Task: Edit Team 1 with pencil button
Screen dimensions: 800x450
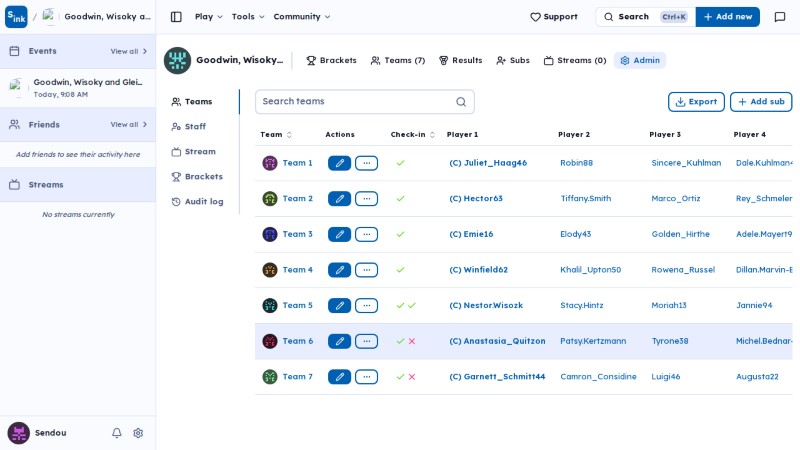Action: pyautogui.click(x=339, y=163)
